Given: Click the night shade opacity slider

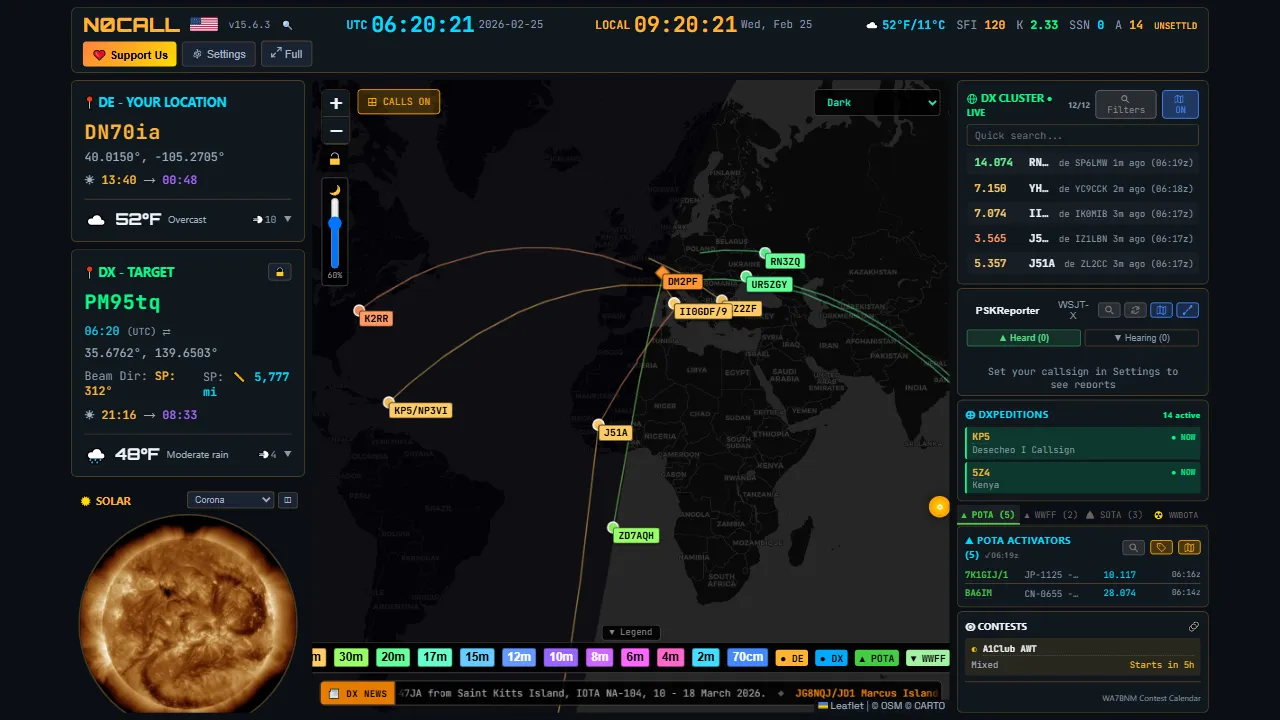Looking at the screenshot, I should [x=335, y=230].
